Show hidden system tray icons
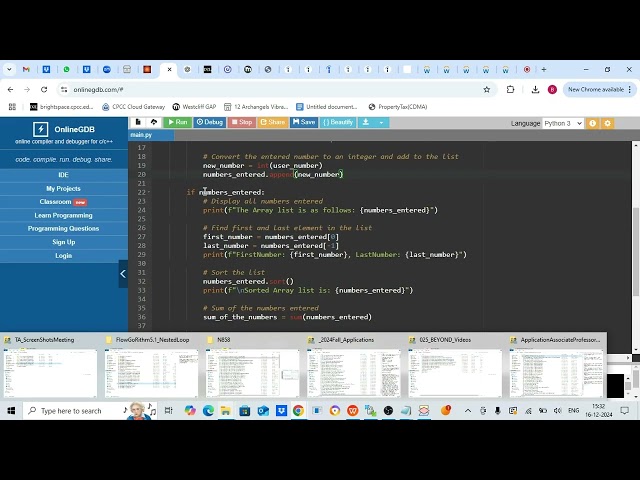The width and height of the screenshot is (640, 480). 468,411
